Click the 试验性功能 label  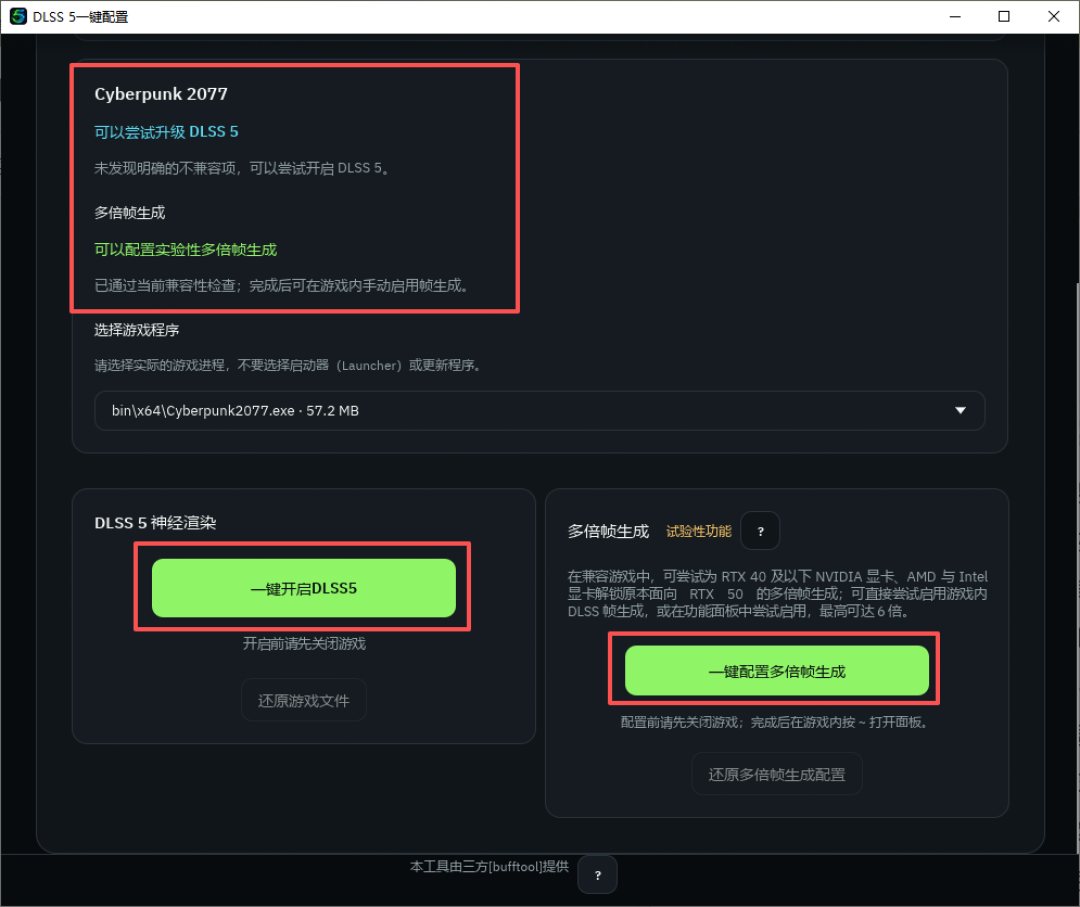tap(698, 531)
